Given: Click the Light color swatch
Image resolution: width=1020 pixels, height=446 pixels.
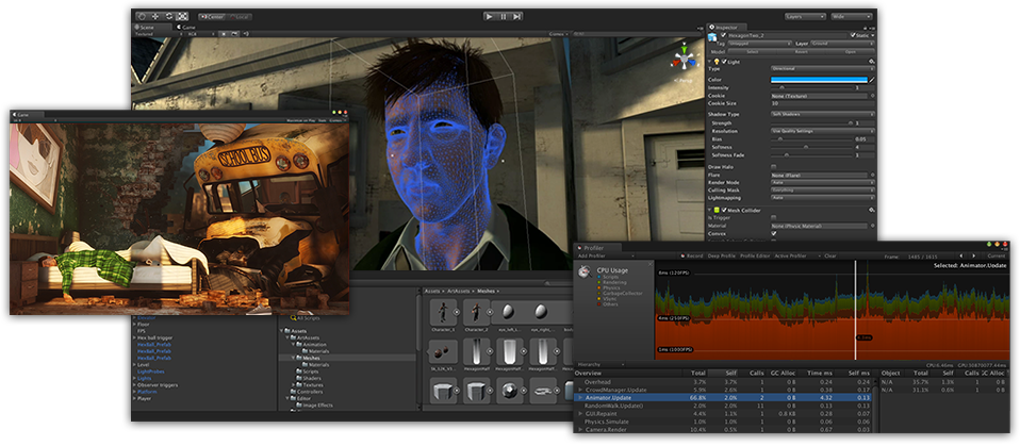Looking at the screenshot, I should (817, 79).
